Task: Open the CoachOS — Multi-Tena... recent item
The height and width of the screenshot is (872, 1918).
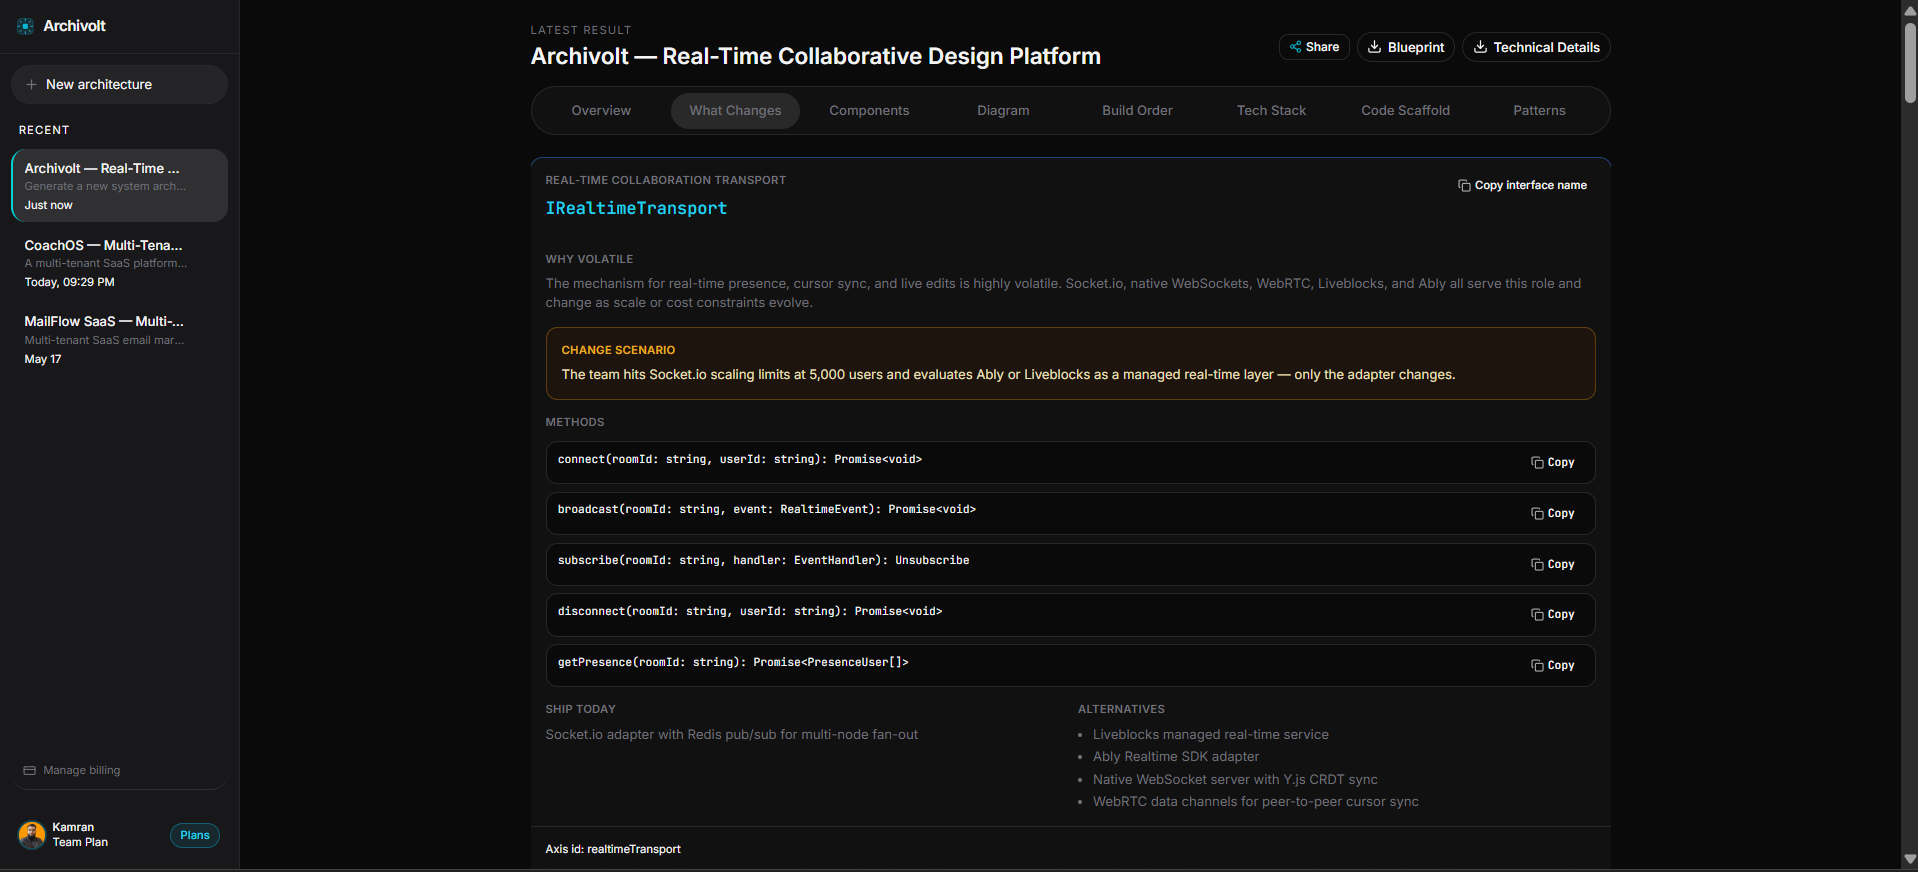Action: pyautogui.click(x=119, y=263)
